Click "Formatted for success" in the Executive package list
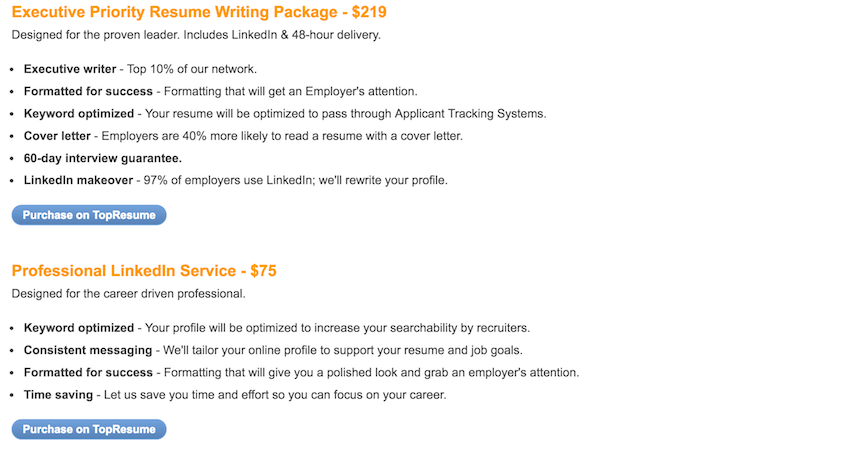 click(x=89, y=91)
